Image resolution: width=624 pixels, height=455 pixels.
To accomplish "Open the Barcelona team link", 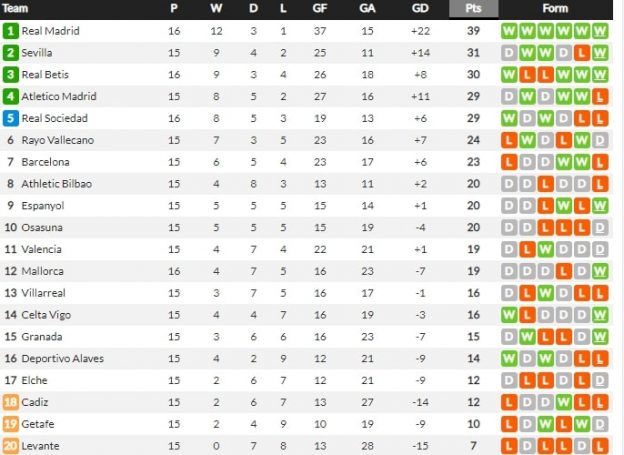I will 45,162.
